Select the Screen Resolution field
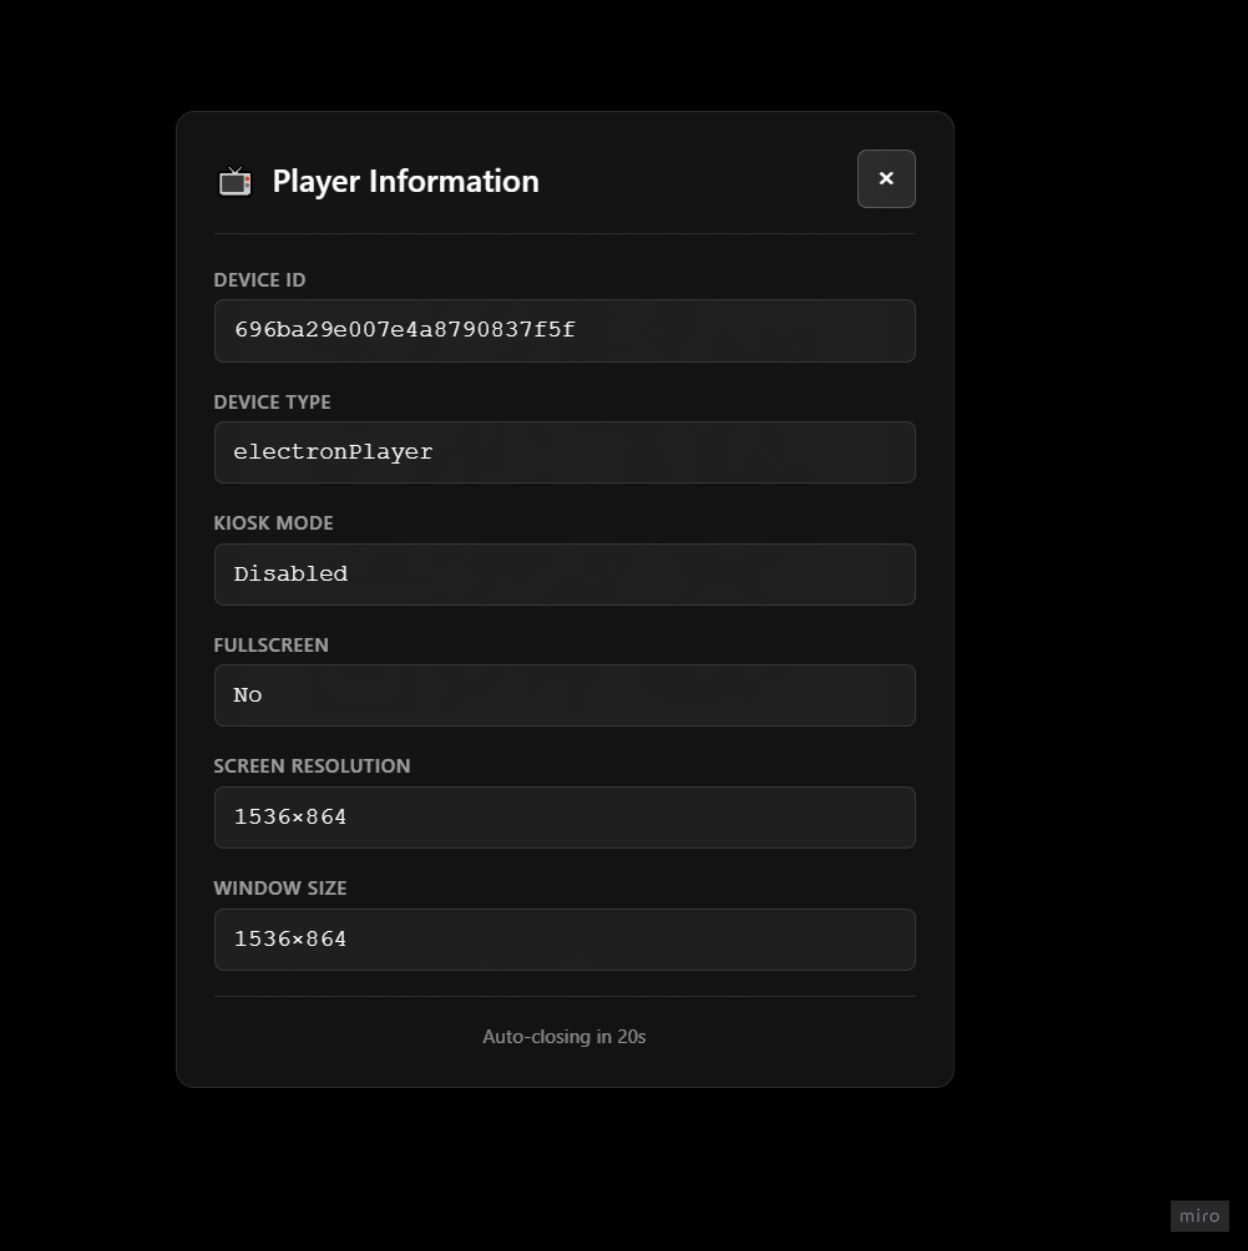Viewport: 1248px width, 1251px height. [564, 817]
